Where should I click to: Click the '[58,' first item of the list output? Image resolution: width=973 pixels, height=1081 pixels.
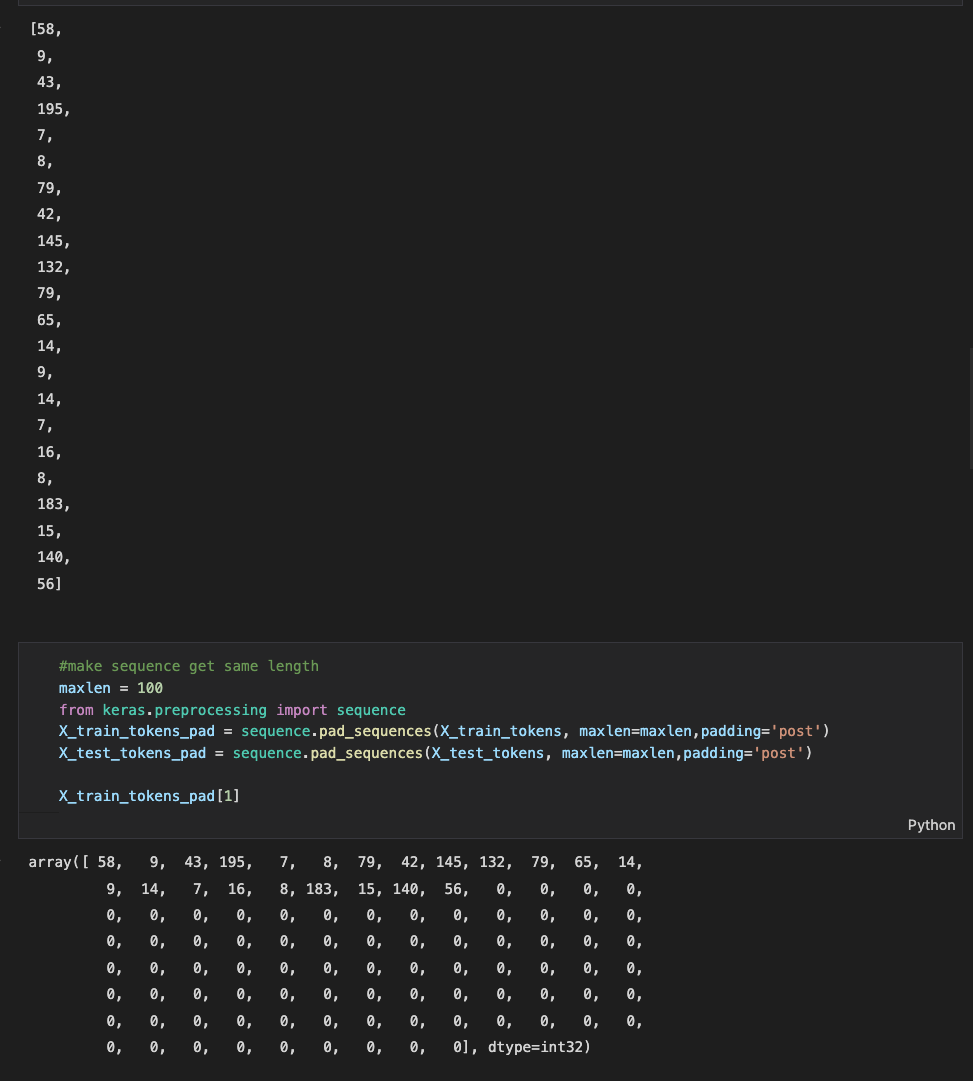pos(46,29)
